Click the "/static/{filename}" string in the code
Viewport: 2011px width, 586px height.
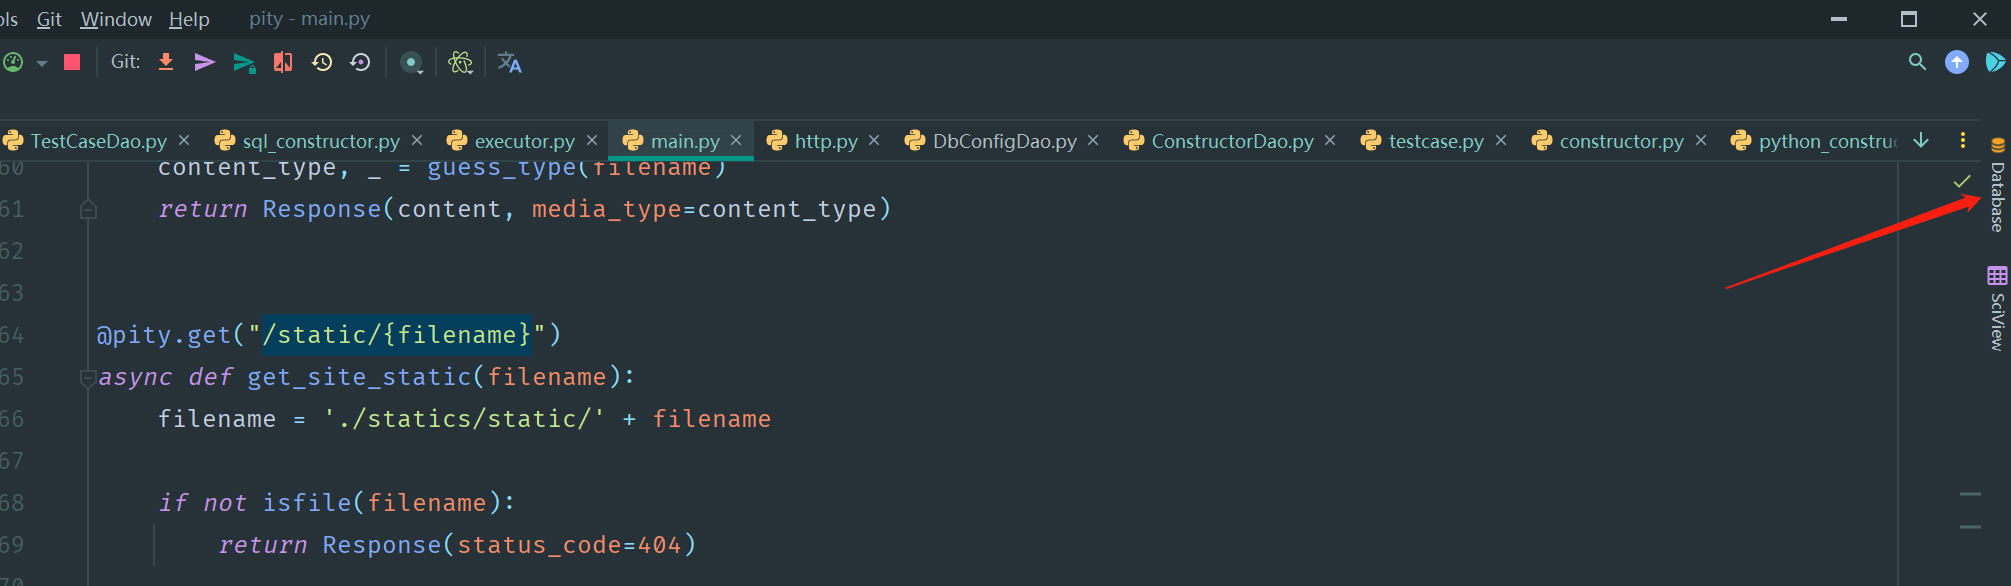tap(396, 335)
